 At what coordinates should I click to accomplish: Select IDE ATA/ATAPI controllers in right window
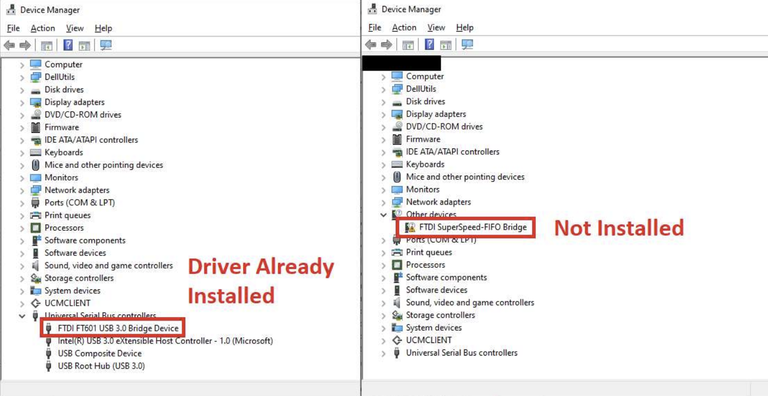pyautogui.click(x=453, y=152)
